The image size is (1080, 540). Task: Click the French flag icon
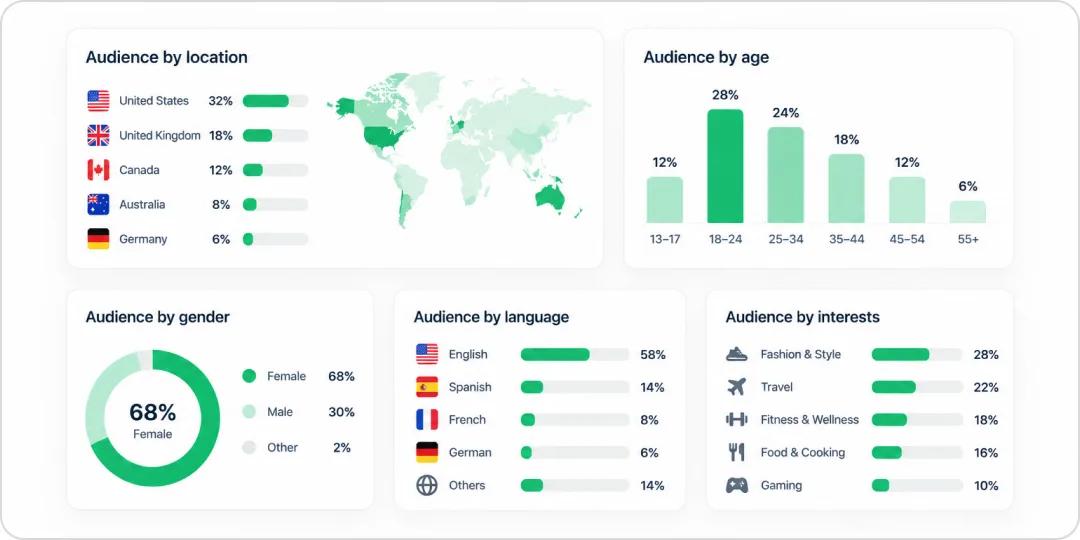427,419
